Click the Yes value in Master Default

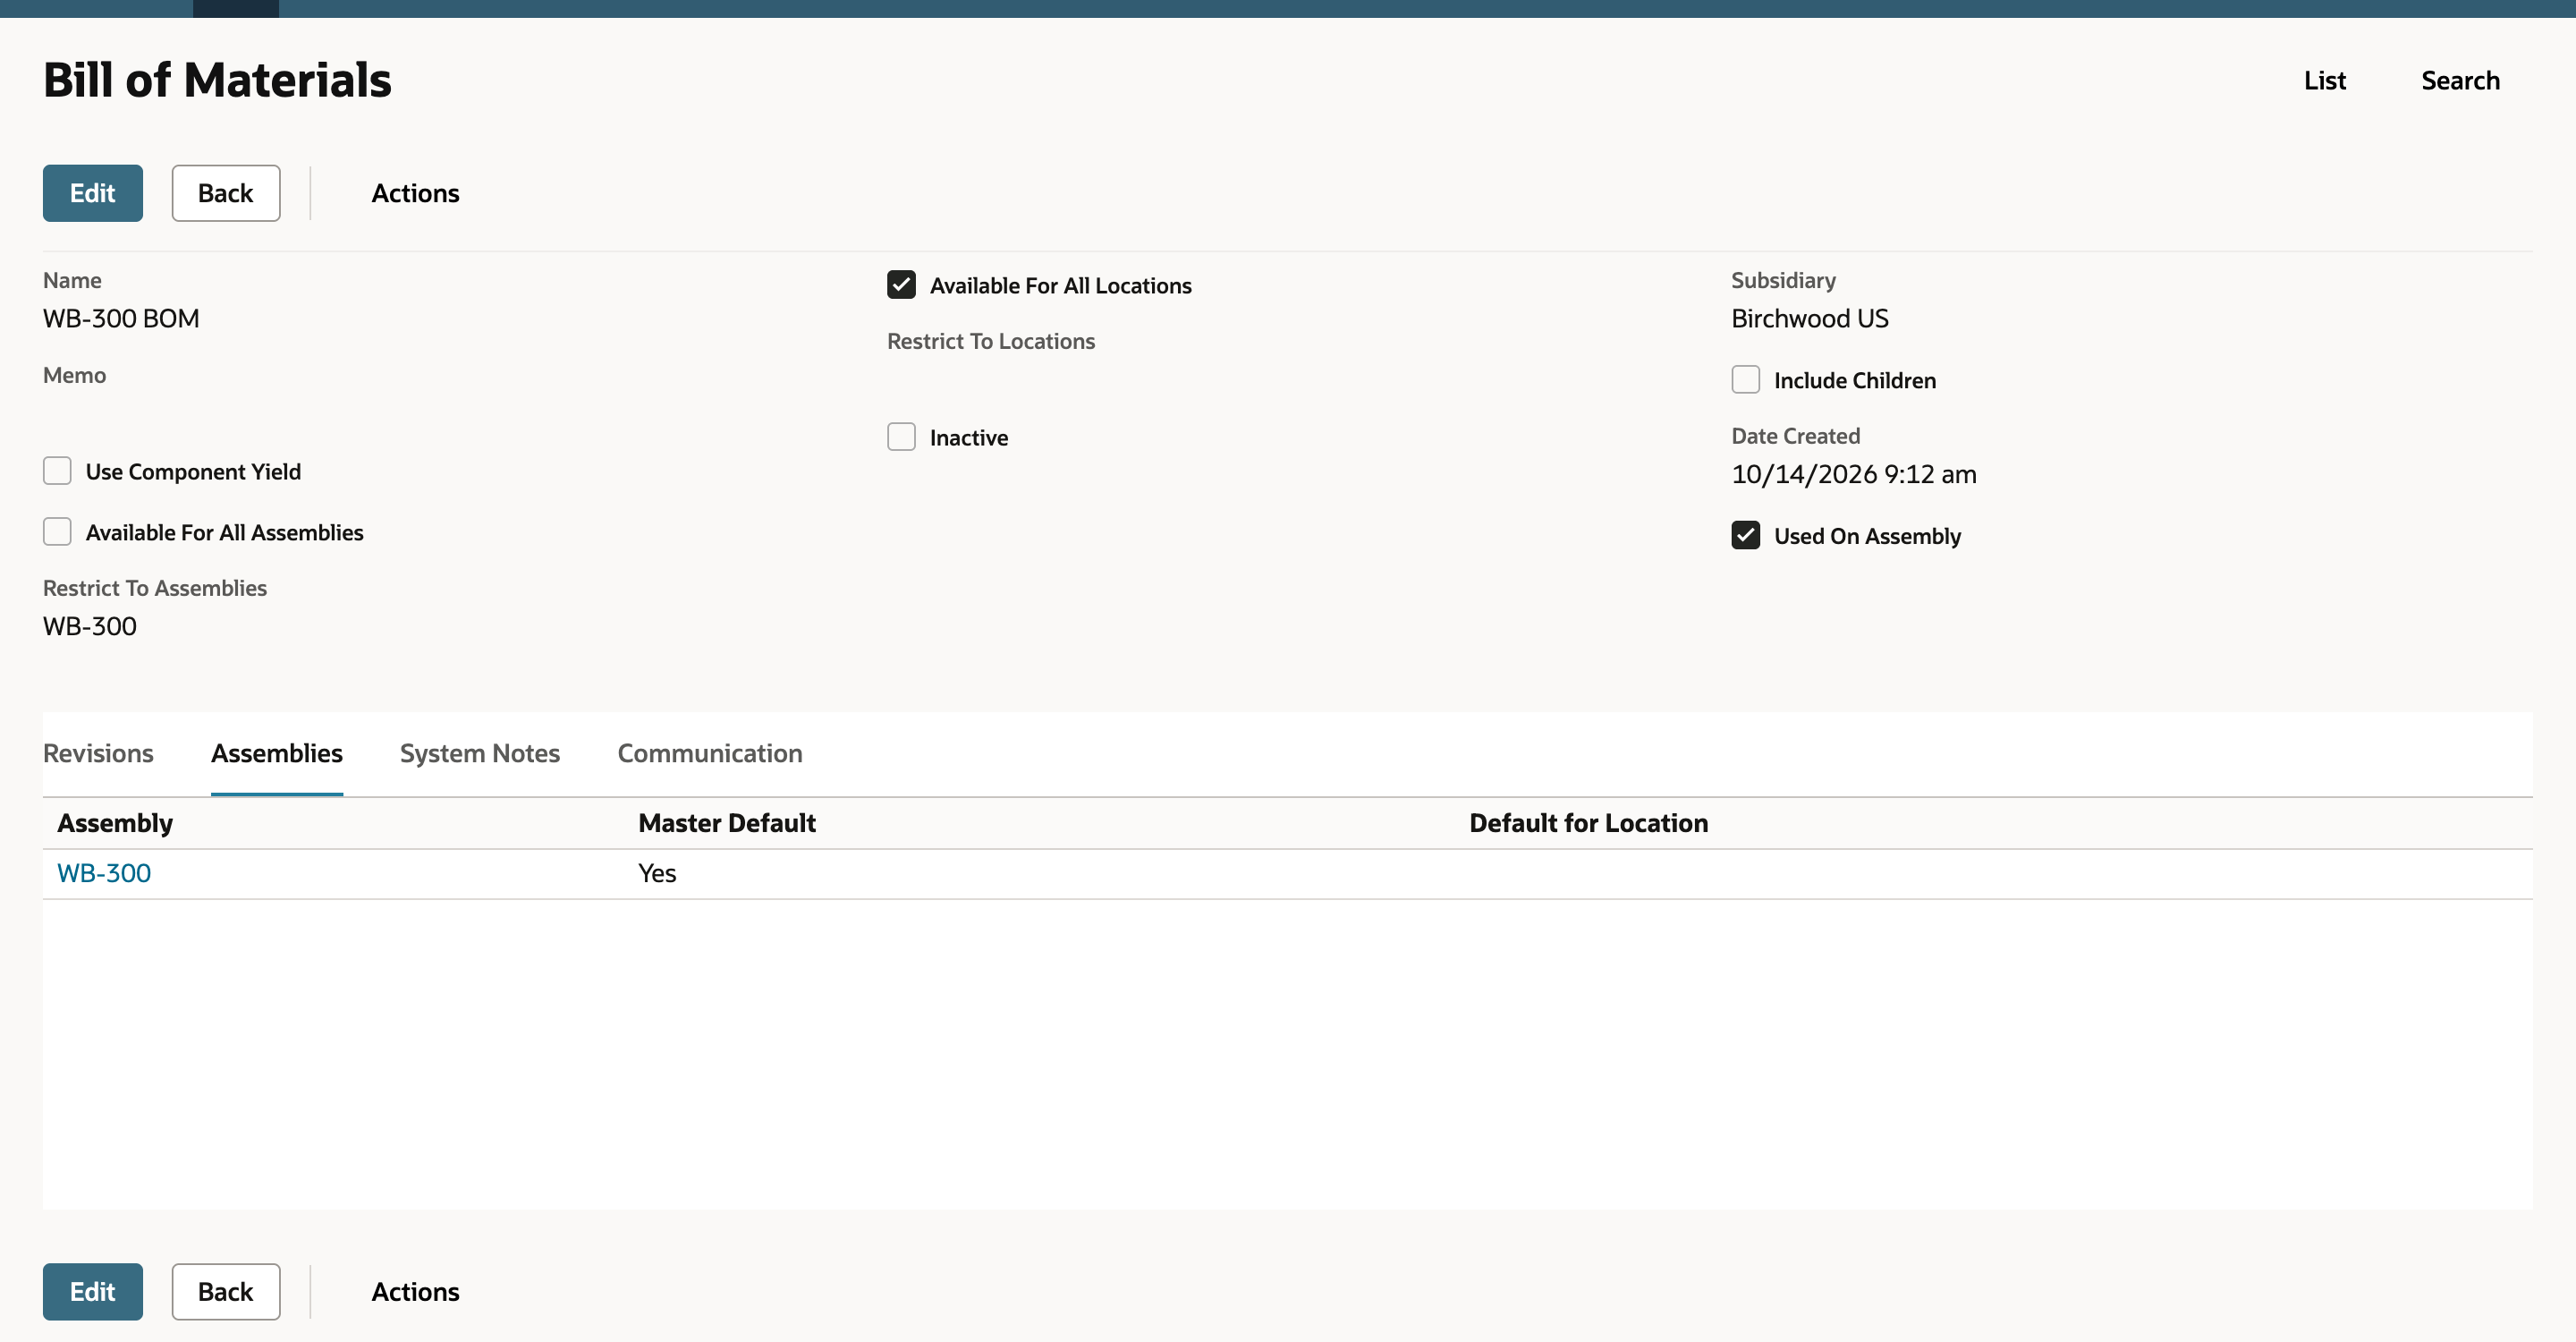(657, 873)
